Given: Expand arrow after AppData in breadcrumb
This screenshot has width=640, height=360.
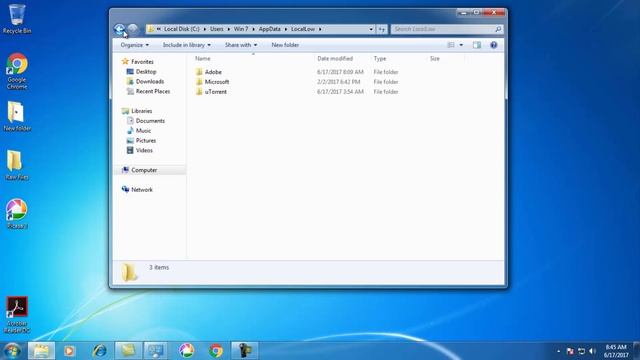Looking at the screenshot, I should point(286,29).
